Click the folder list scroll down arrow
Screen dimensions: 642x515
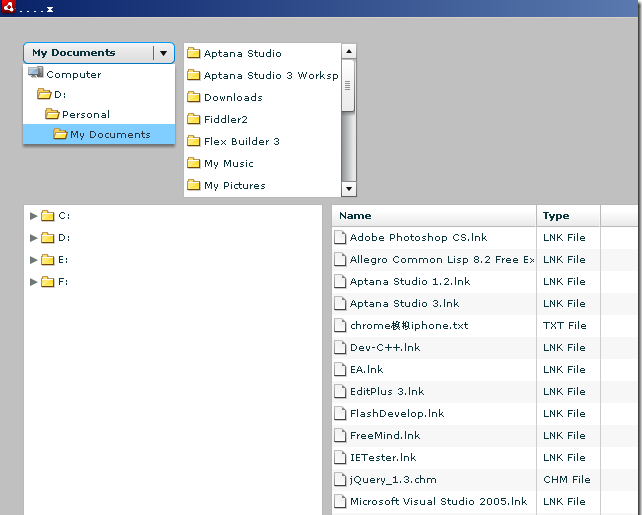click(348, 189)
